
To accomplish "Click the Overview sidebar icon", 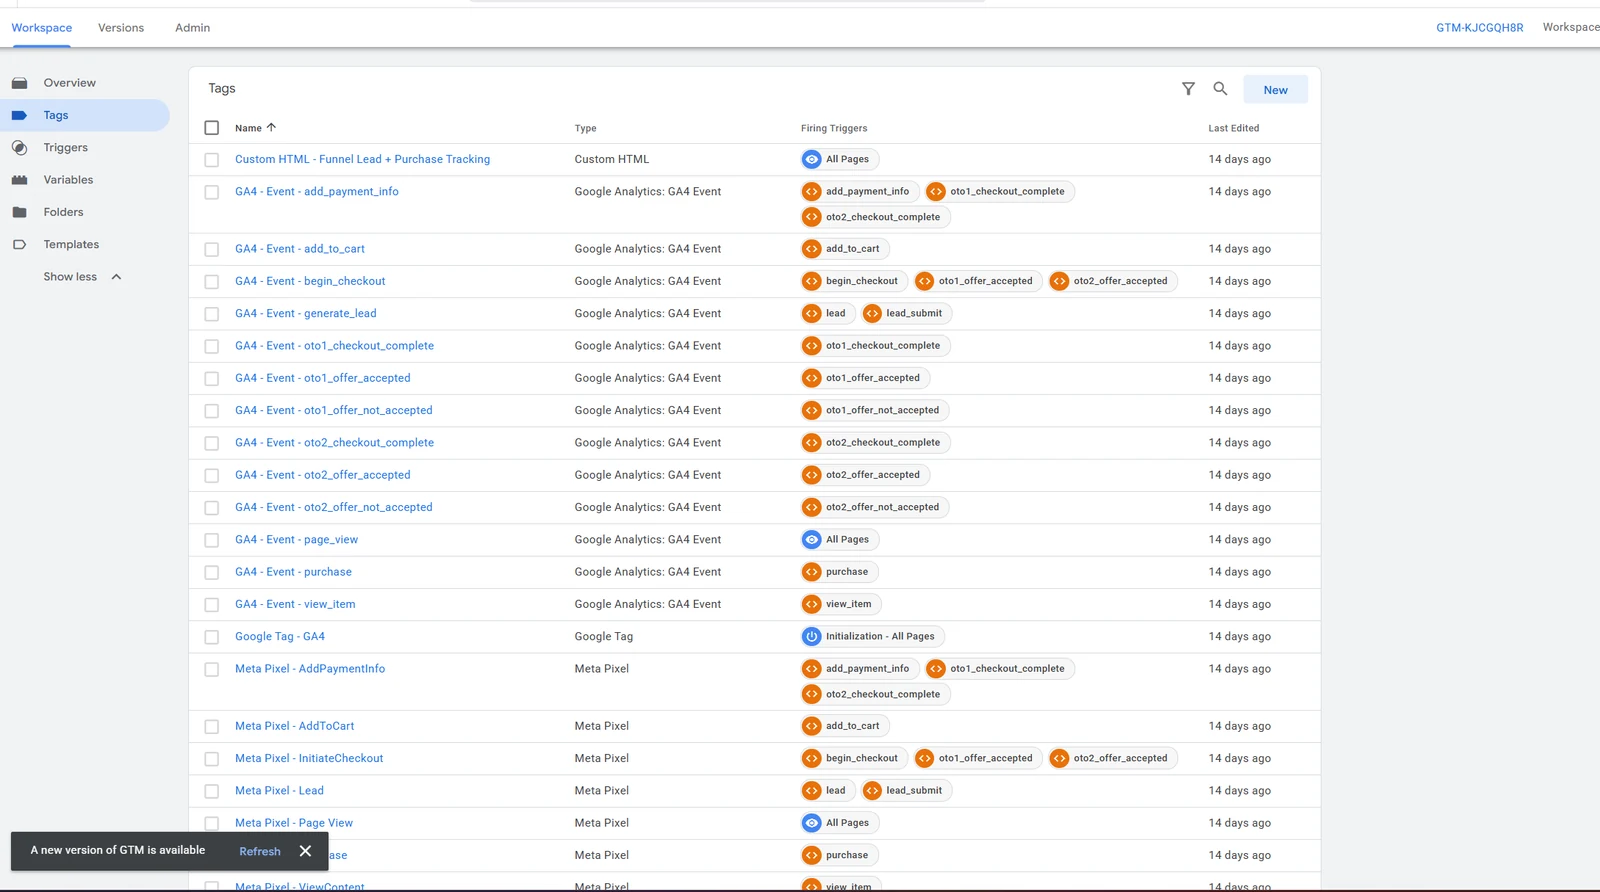I will click(19, 83).
